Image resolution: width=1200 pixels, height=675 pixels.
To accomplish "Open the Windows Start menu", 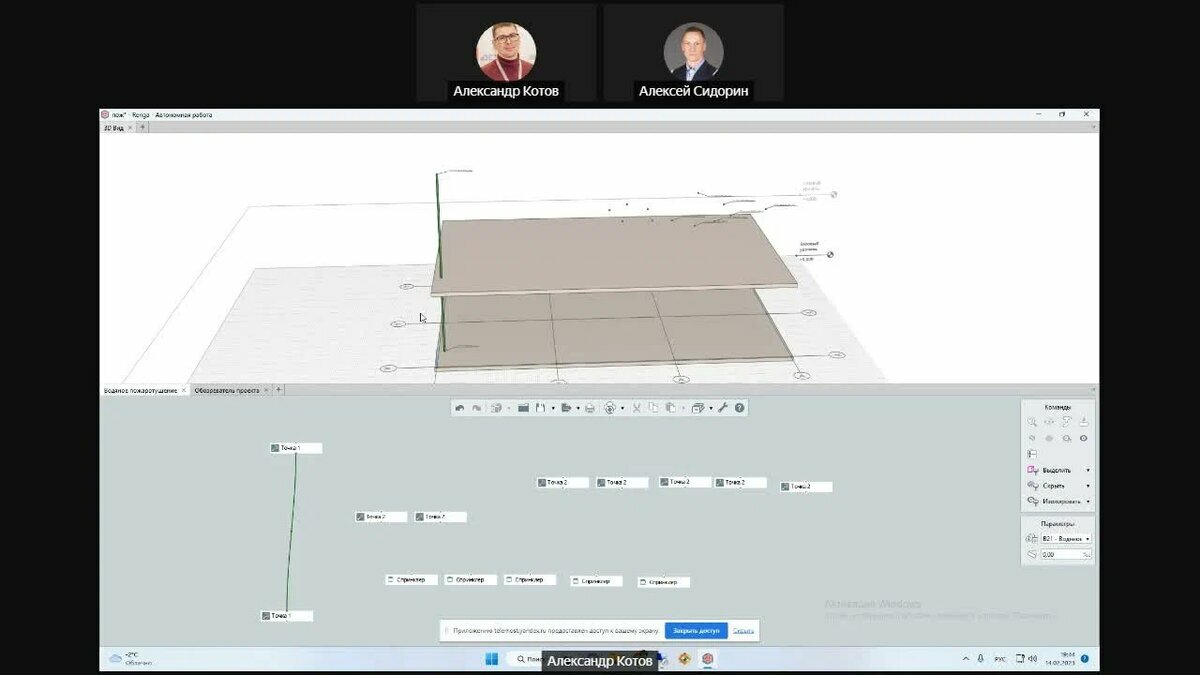I will click(x=491, y=659).
